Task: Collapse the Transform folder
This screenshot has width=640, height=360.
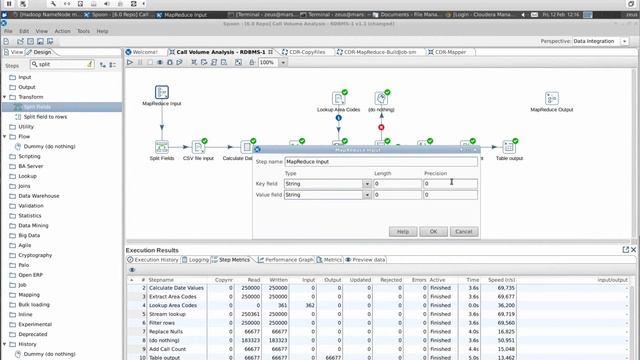Action: click(x=4, y=97)
